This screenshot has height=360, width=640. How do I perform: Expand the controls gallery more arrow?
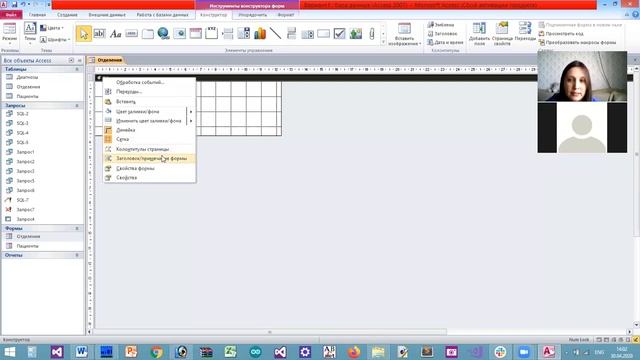click(x=383, y=42)
